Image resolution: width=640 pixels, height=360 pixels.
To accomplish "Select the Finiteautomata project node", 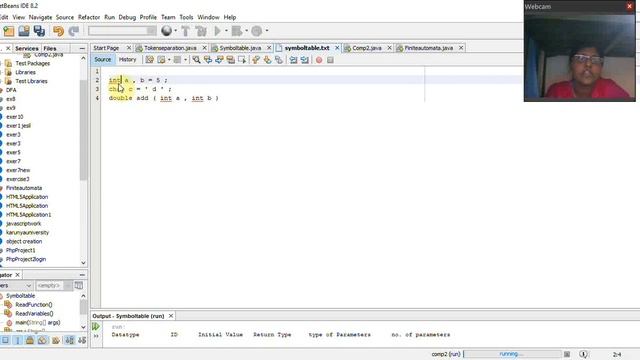I will (24, 188).
